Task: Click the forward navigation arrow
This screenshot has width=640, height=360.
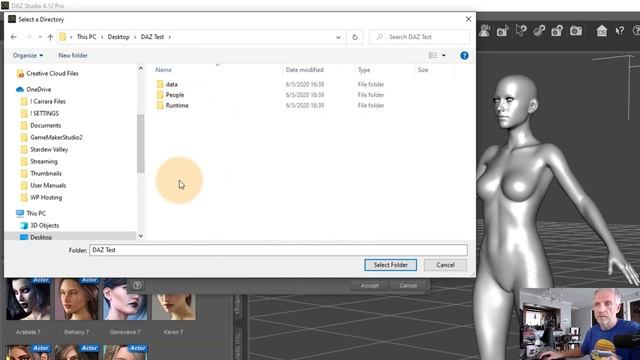Action: (x=28, y=37)
